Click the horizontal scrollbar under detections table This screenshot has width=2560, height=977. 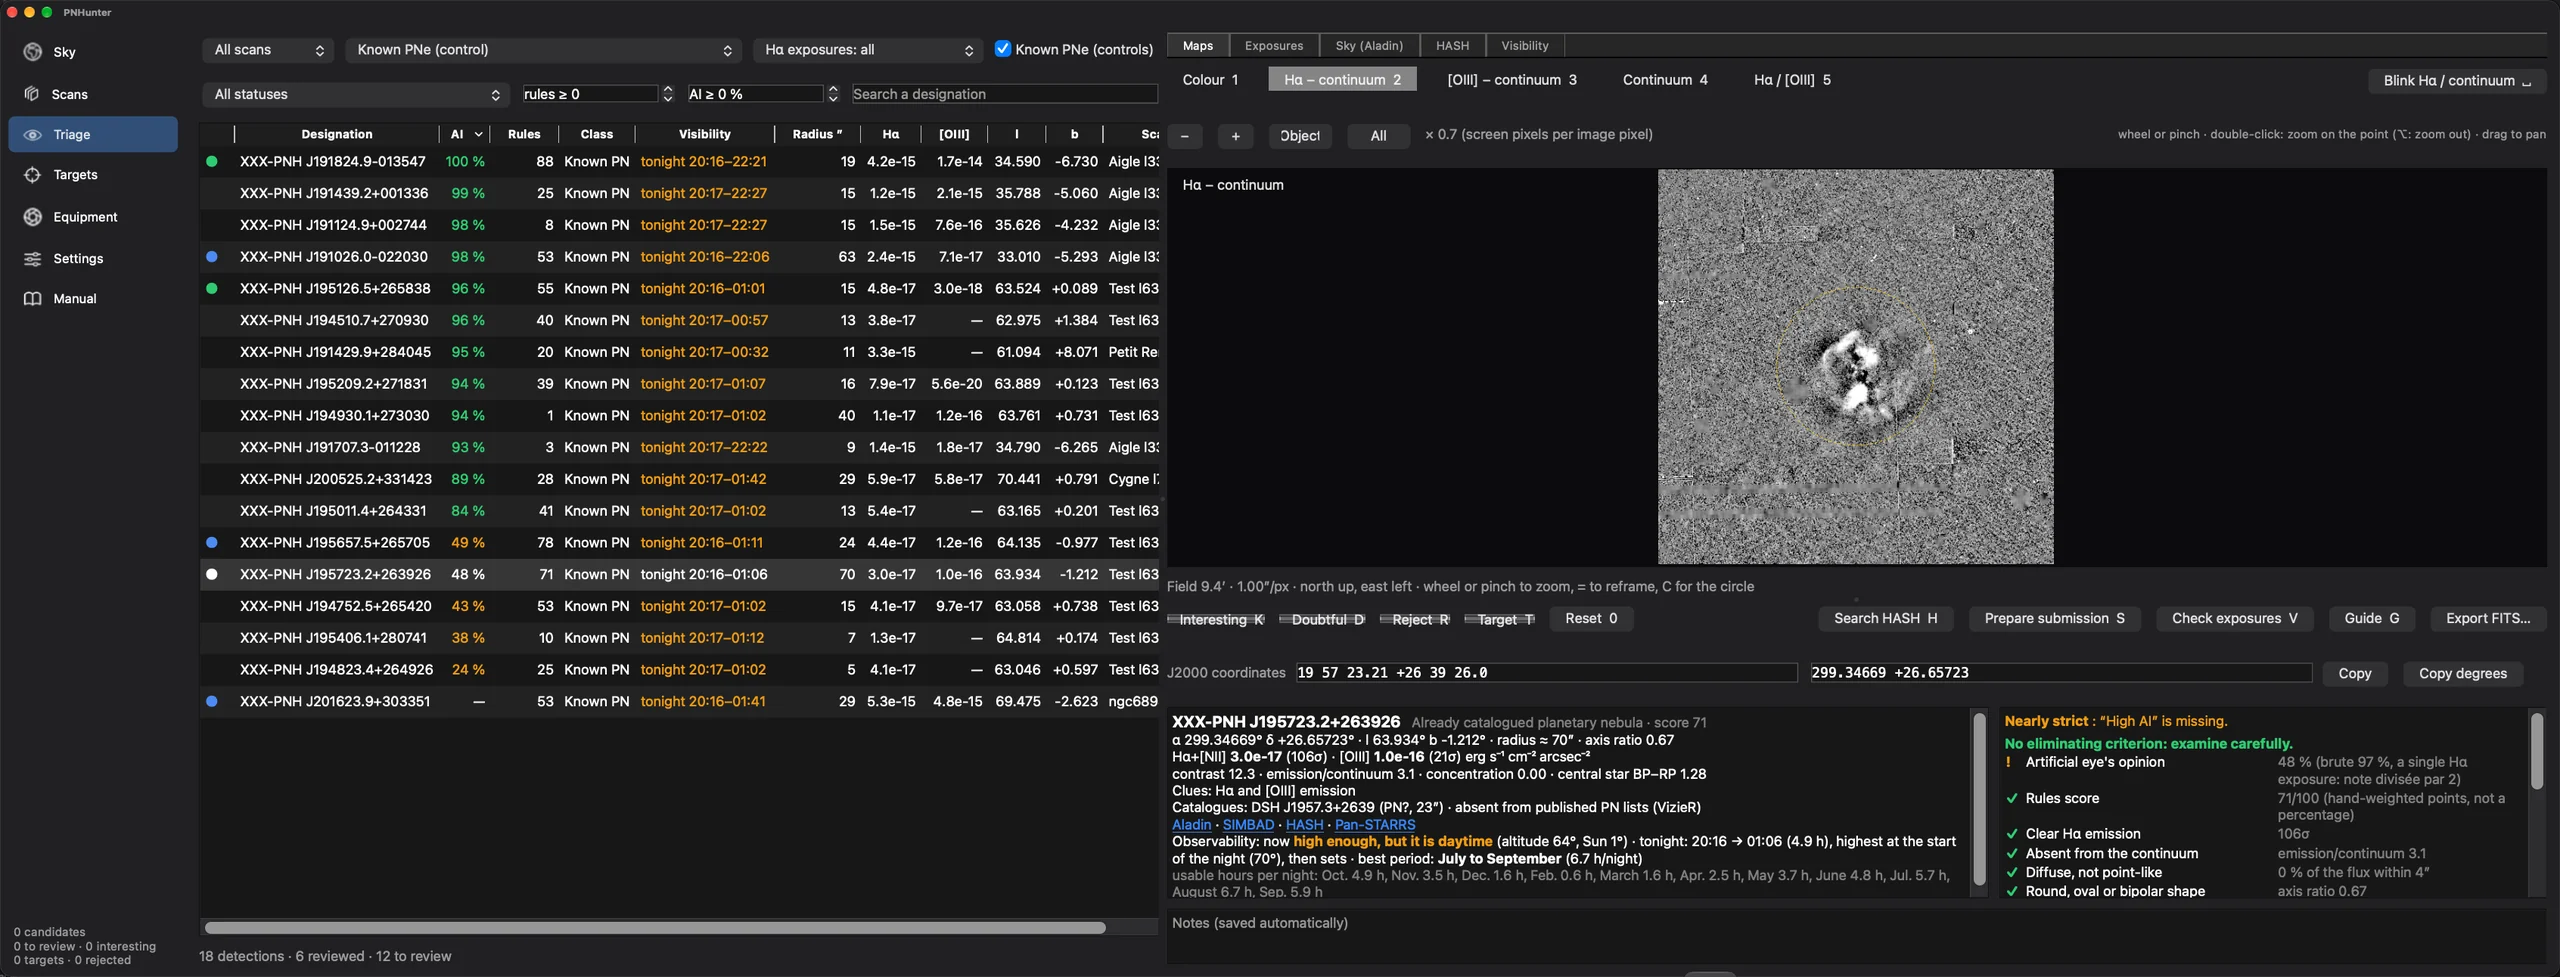(x=655, y=928)
